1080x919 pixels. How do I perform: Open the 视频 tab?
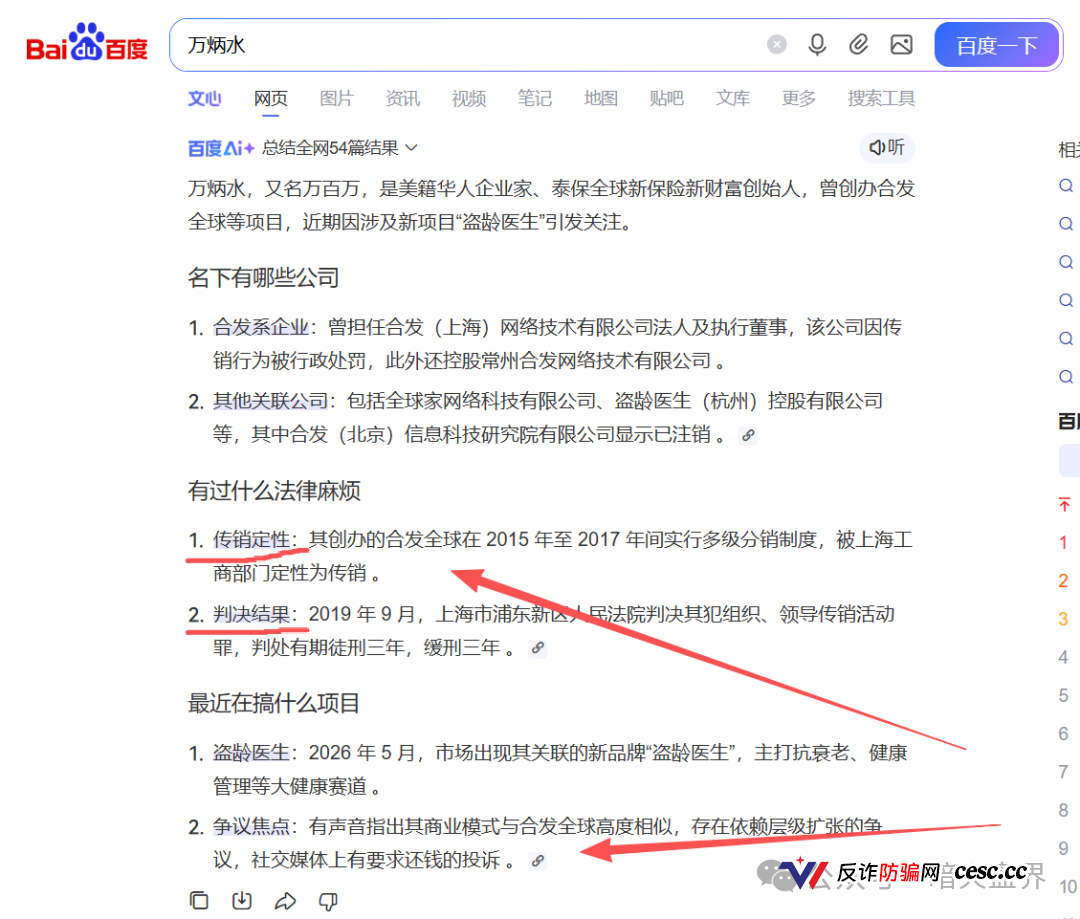pos(468,99)
